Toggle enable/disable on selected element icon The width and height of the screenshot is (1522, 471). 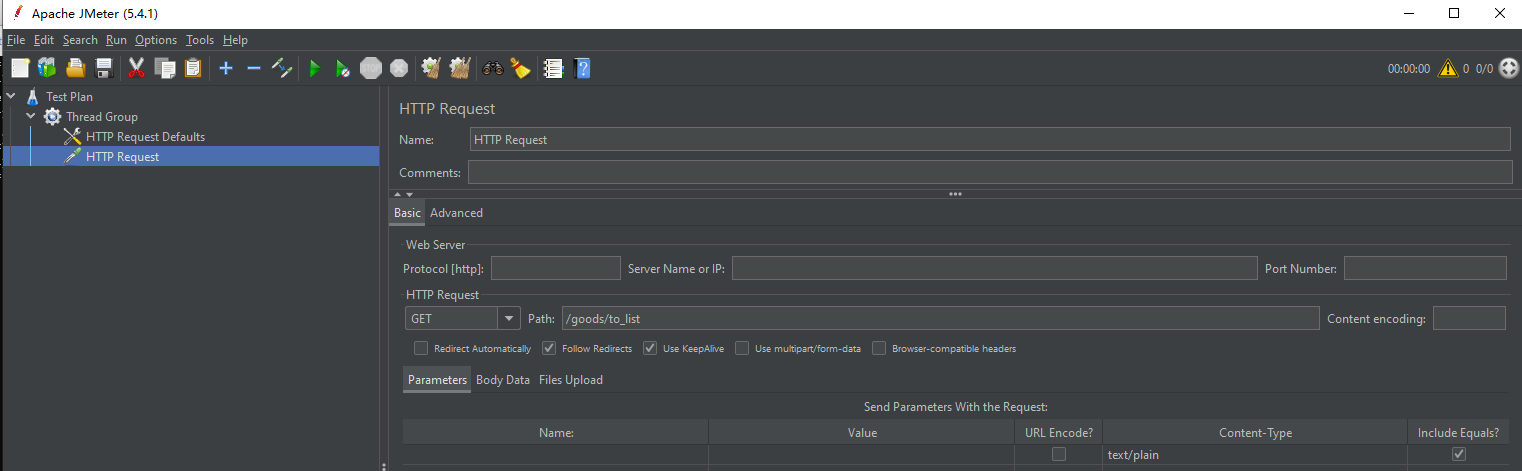pos(281,68)
